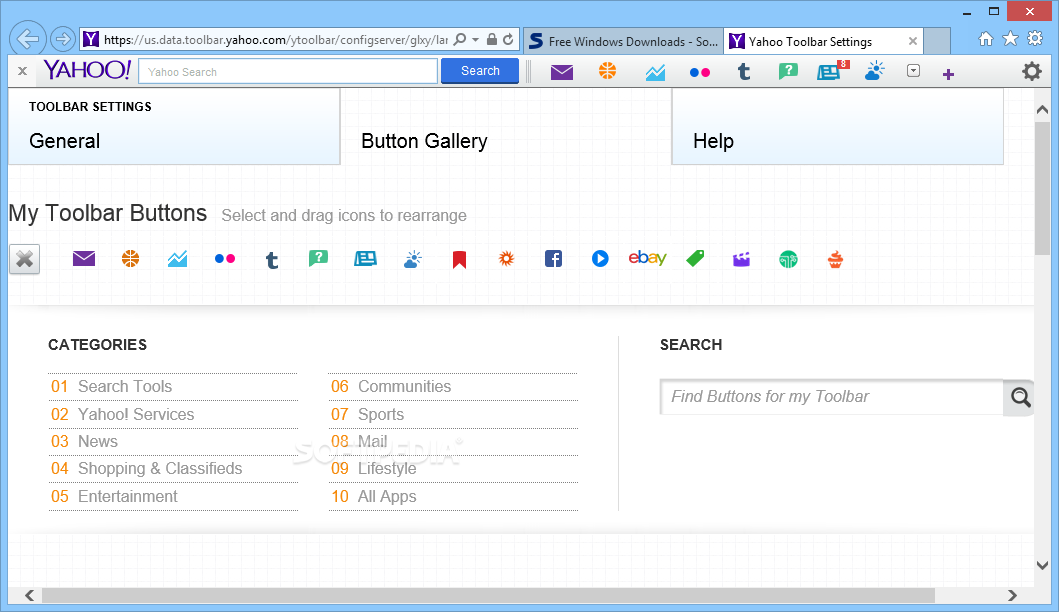Close the Yahoo toolbar with the small X

[22, 71]
